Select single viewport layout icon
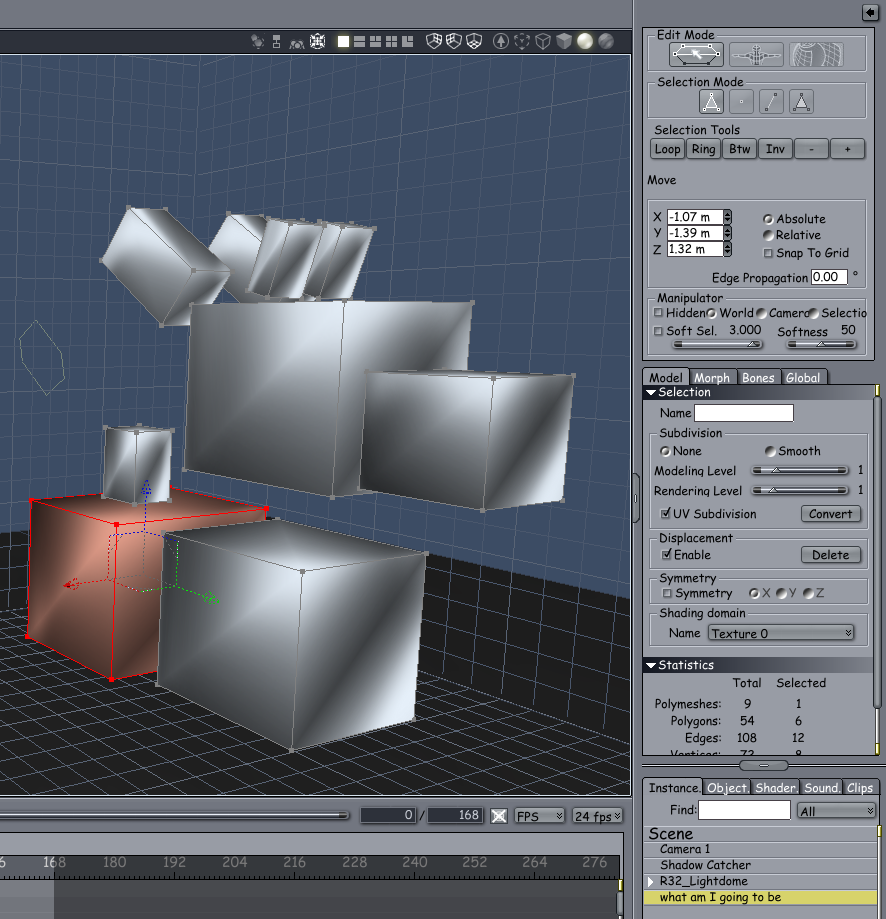This screenshot has width=886, height=919. pyautogui.click(x=343, y=42)
